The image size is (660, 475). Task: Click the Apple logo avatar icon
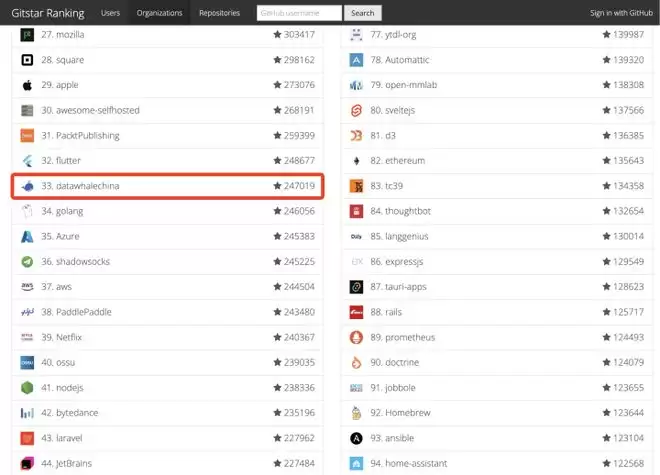28,85
